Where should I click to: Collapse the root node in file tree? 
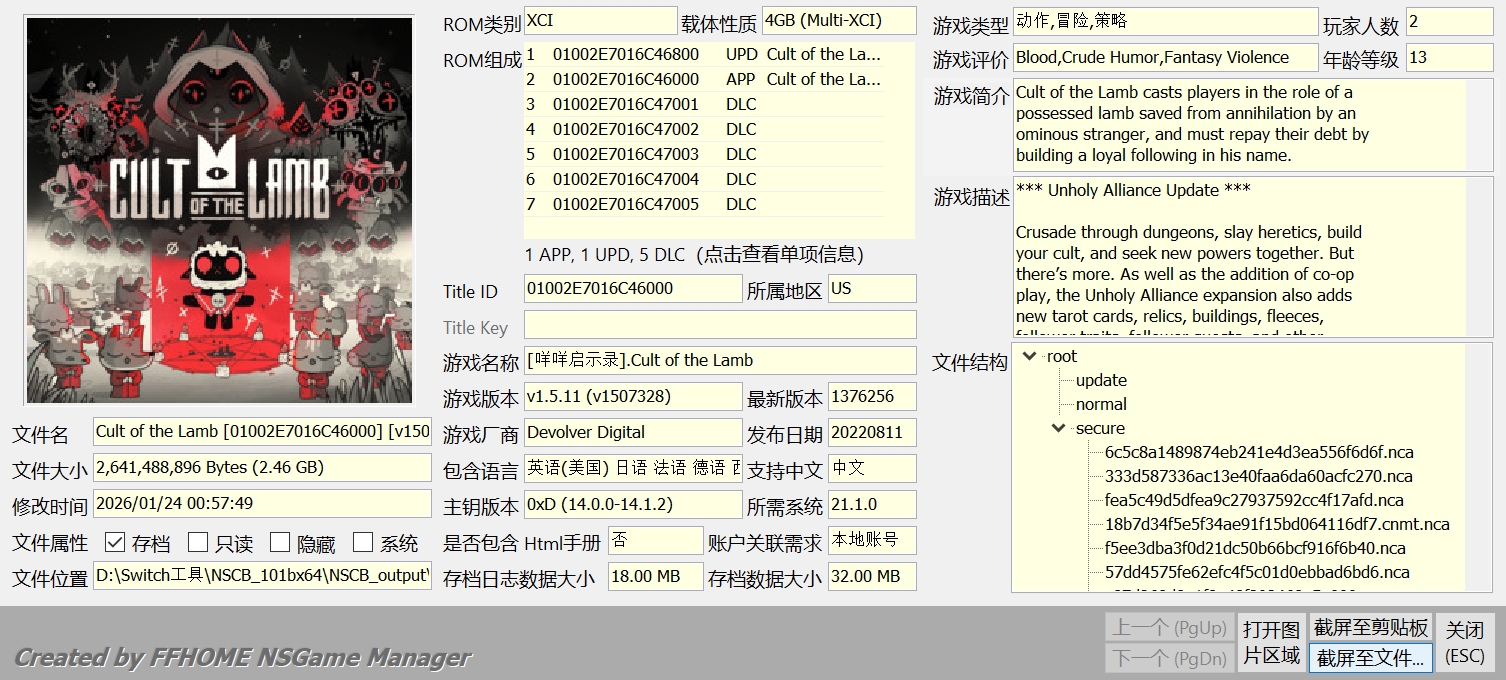[1029, 356]
